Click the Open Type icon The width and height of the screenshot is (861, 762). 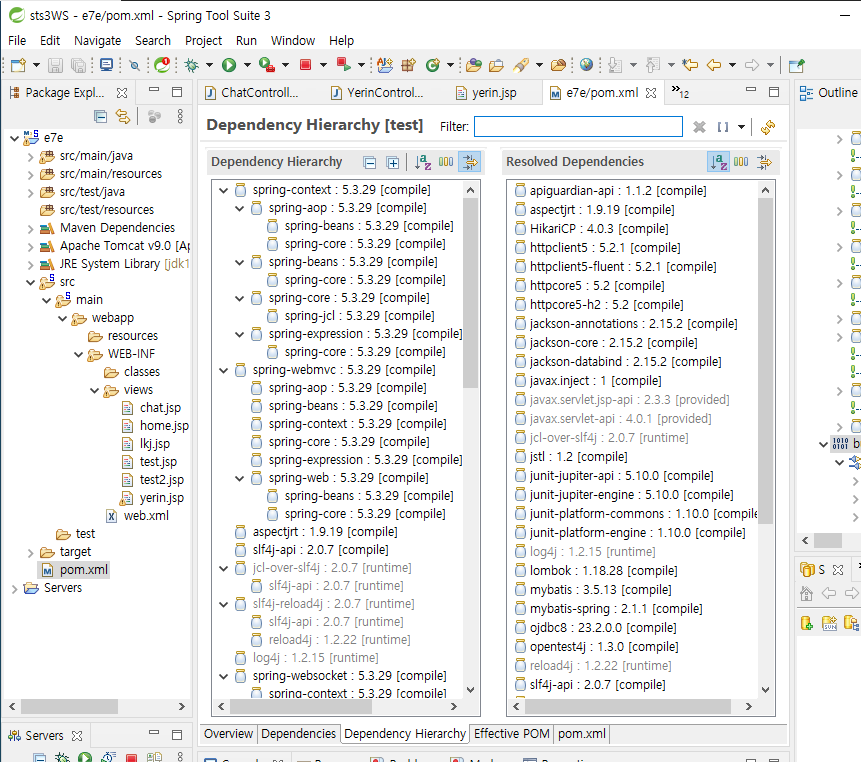pyautogui.click(x=473, y=65)
